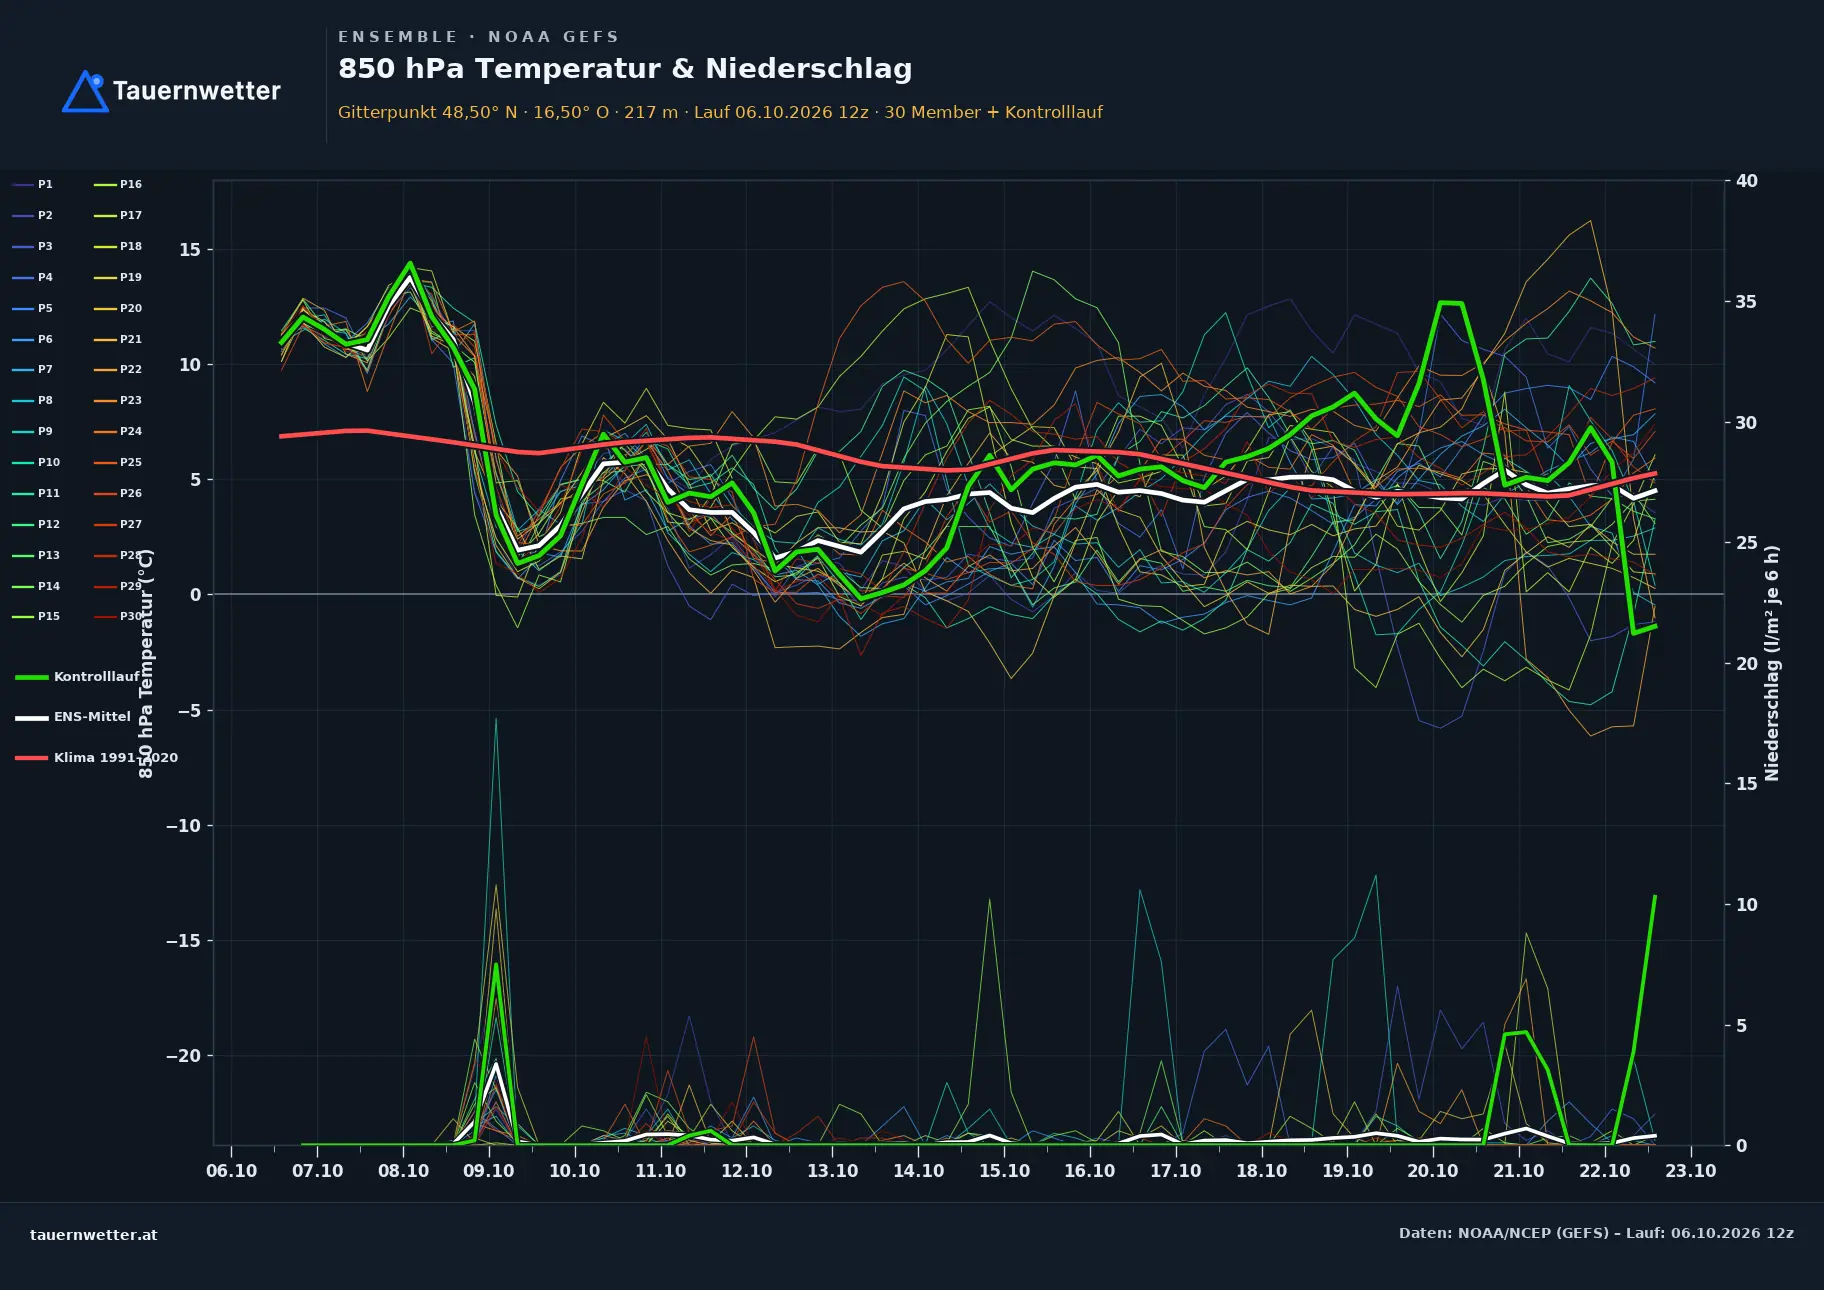This screenshot has height=1290, width=1824.
Task: Click the '12.10' date axis label
Action: (747, 1171)
